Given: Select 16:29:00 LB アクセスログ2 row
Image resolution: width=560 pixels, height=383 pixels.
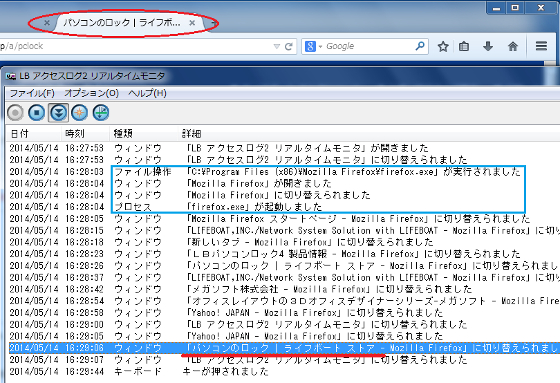Looking at the screenshot, I should click(x=284, y=324).
